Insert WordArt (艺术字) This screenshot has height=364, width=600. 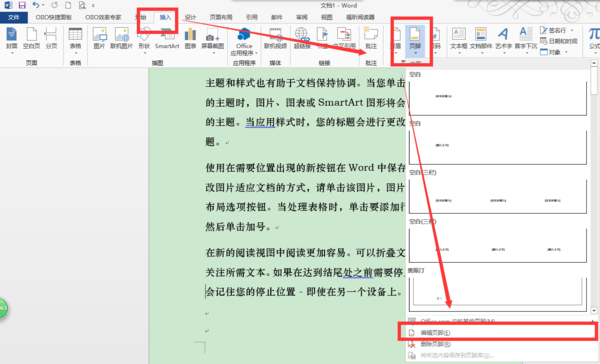click(x=504, y=40)
